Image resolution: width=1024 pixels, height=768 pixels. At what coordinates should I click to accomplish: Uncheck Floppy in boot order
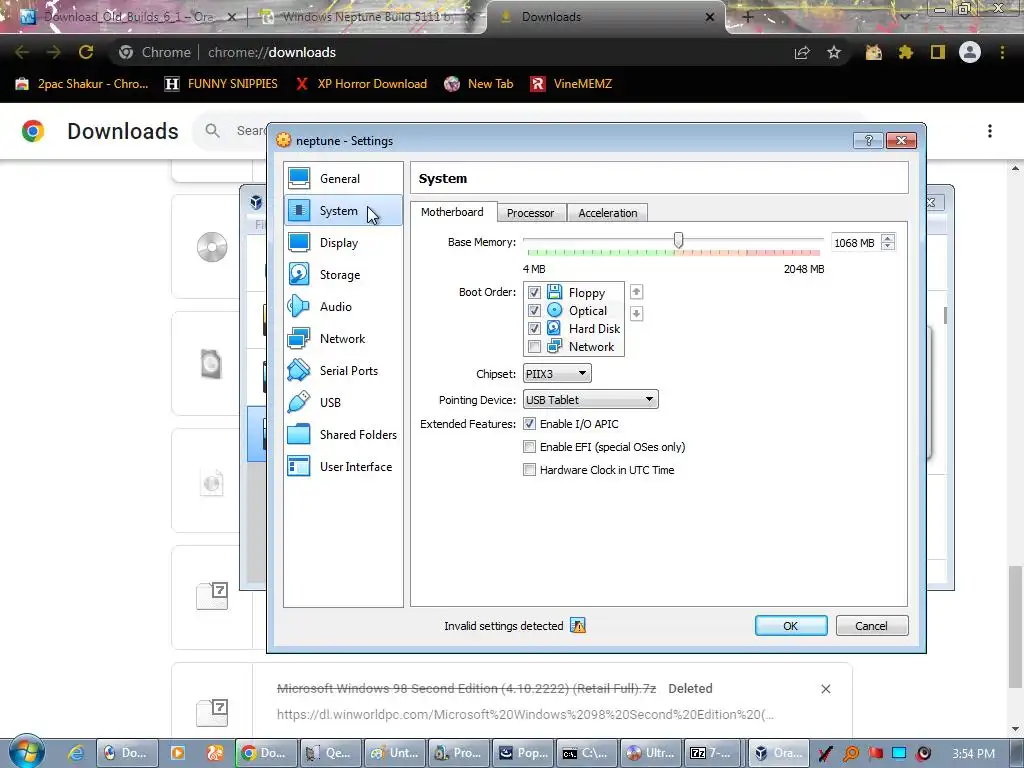534,293
